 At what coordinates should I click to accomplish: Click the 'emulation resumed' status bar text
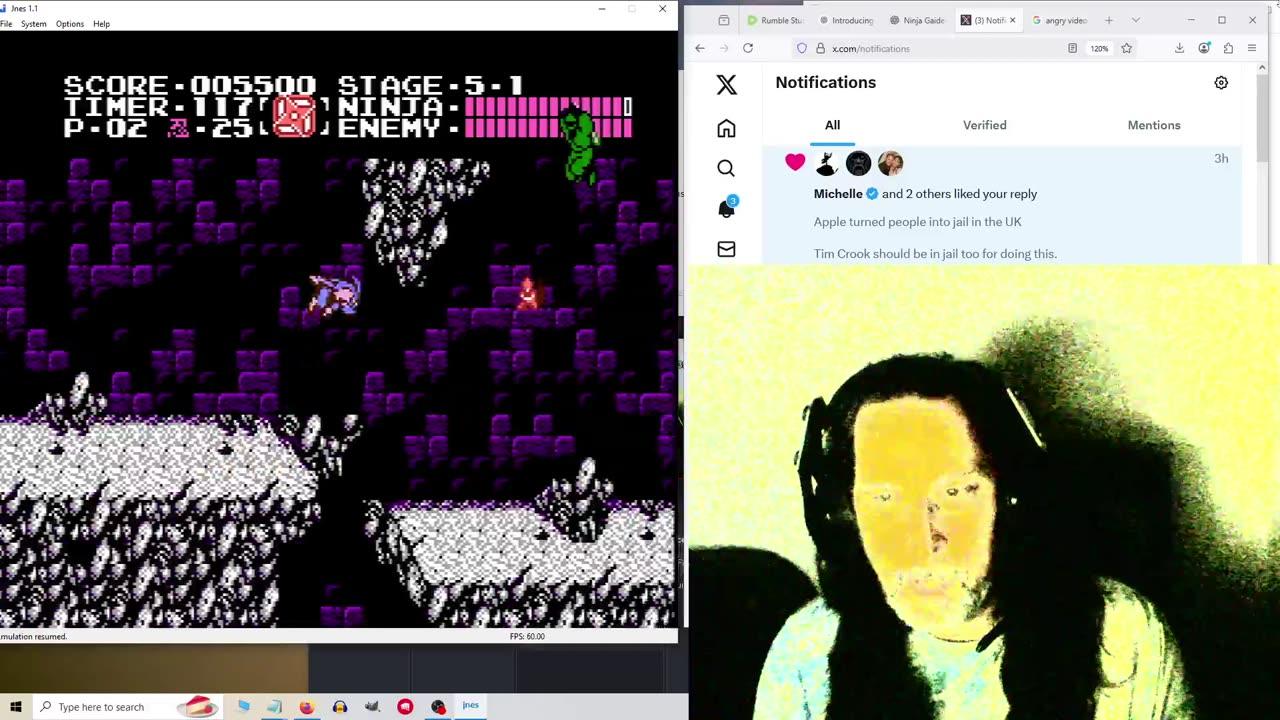click(33, 636)
